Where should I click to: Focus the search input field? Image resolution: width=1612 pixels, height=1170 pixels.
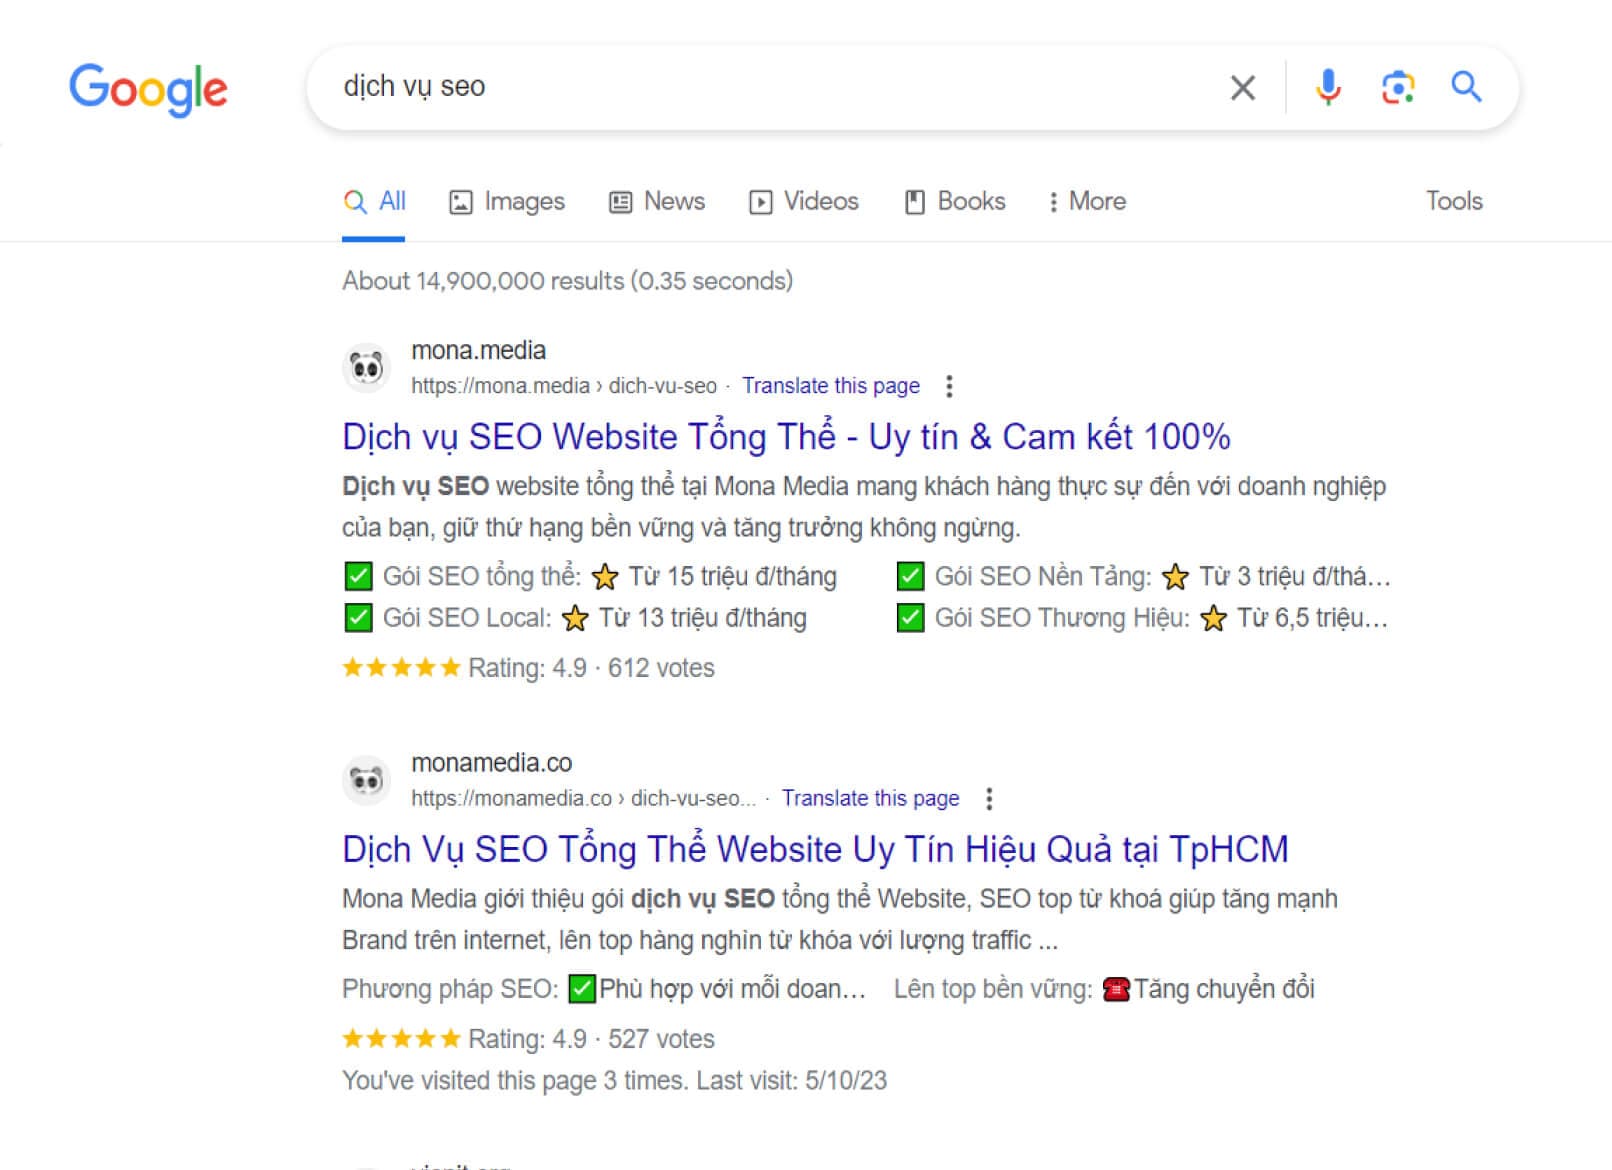pos(760,87)
